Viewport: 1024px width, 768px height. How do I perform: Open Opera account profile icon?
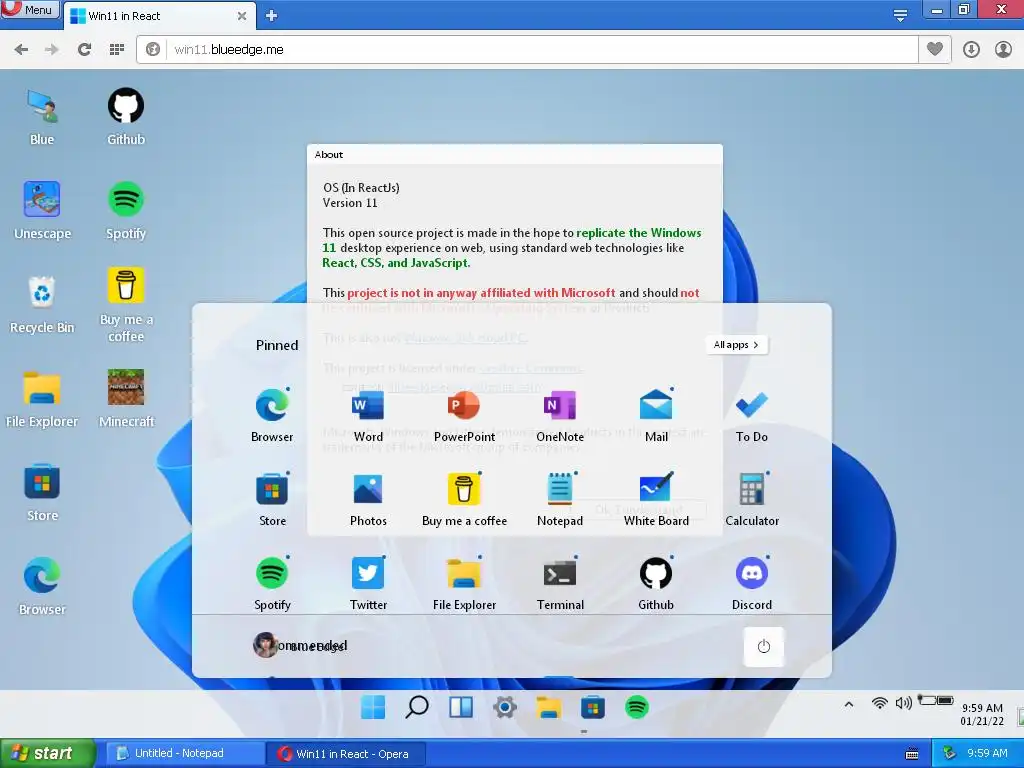click(1003, 50)
